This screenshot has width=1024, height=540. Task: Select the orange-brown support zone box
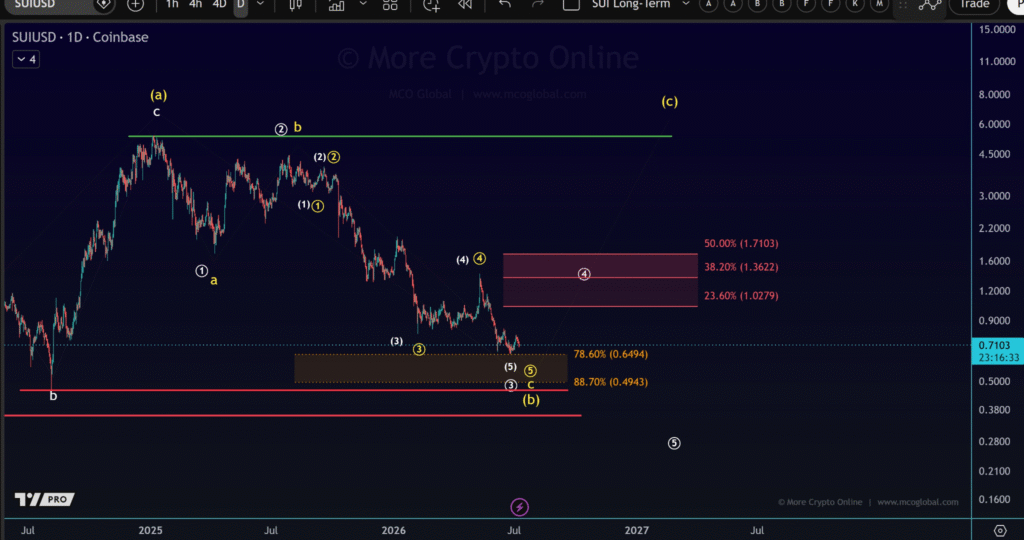(x=430, y=368)
